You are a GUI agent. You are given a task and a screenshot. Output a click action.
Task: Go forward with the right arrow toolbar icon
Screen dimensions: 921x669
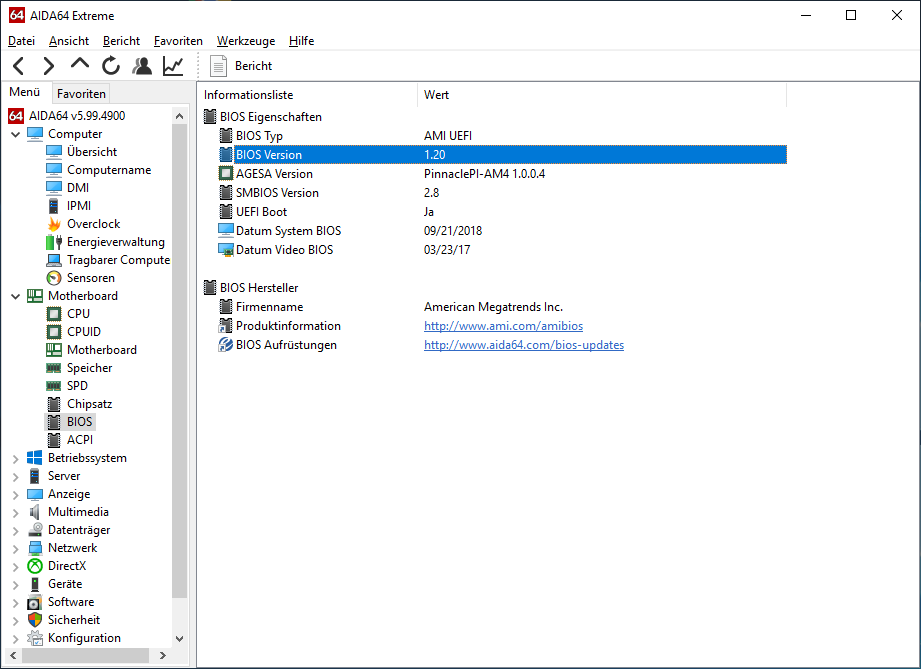point(49,66)
